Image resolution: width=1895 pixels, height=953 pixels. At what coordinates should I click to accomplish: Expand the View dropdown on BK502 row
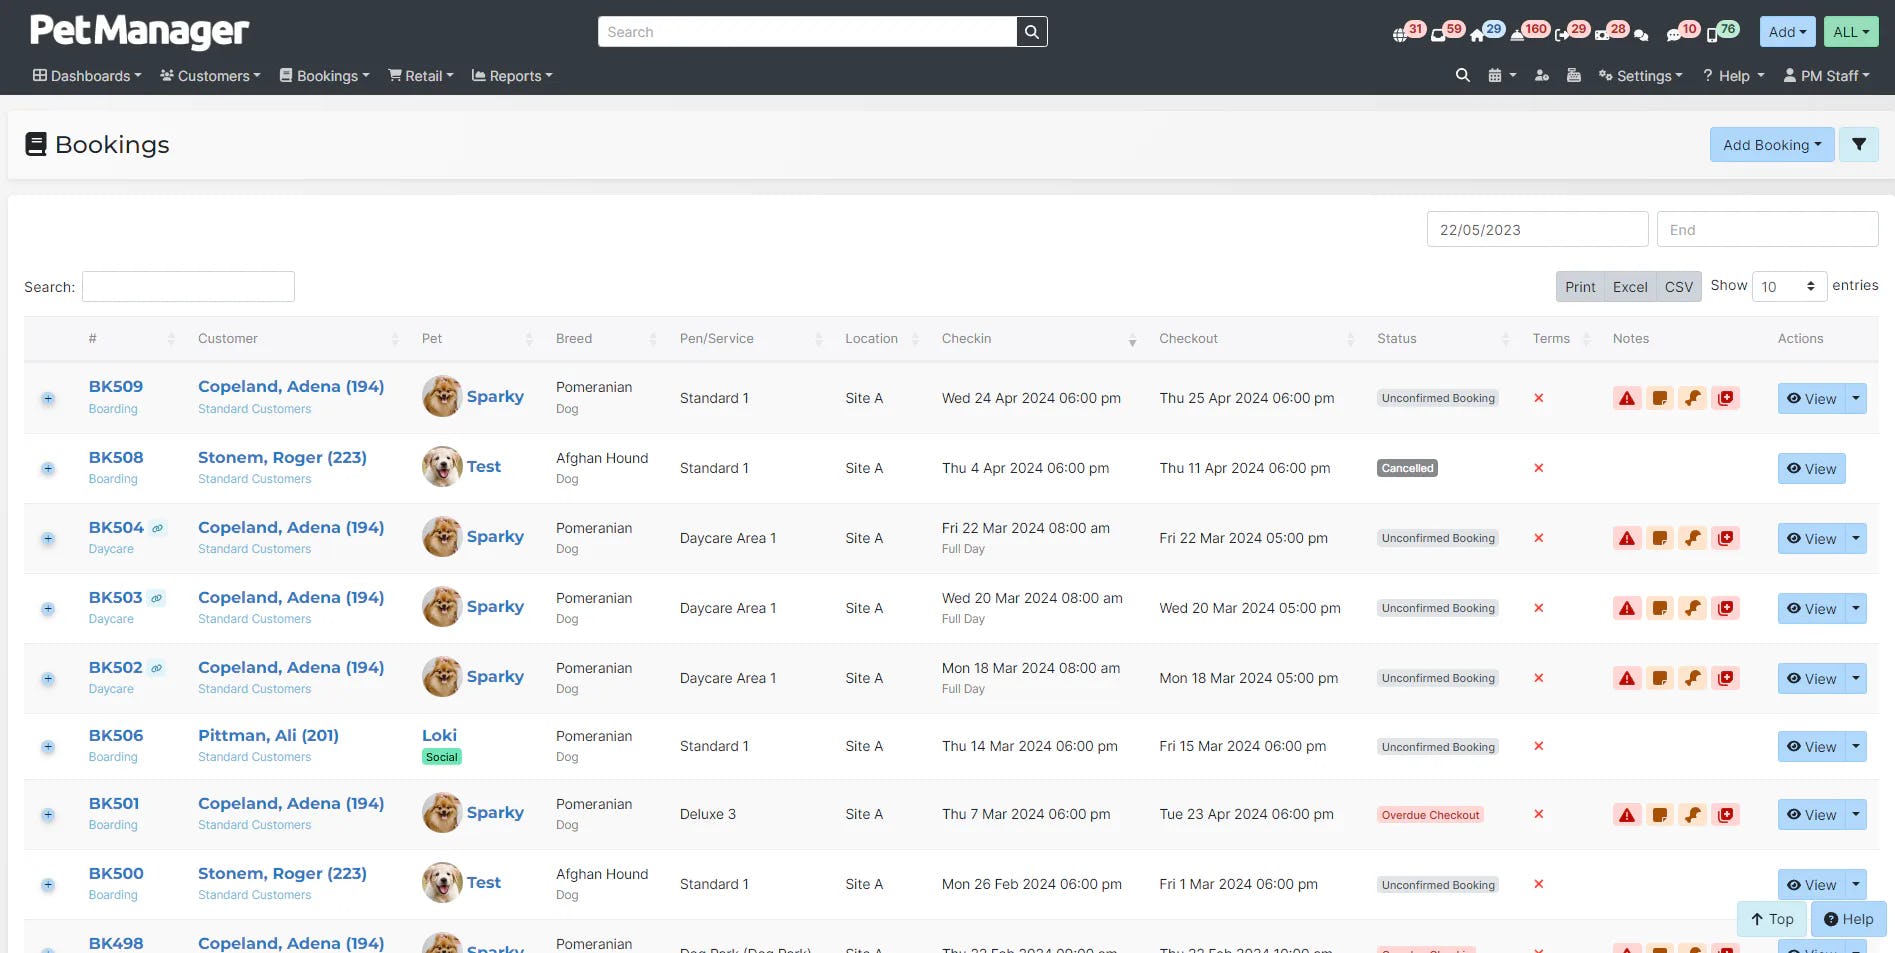point(1856,678)
